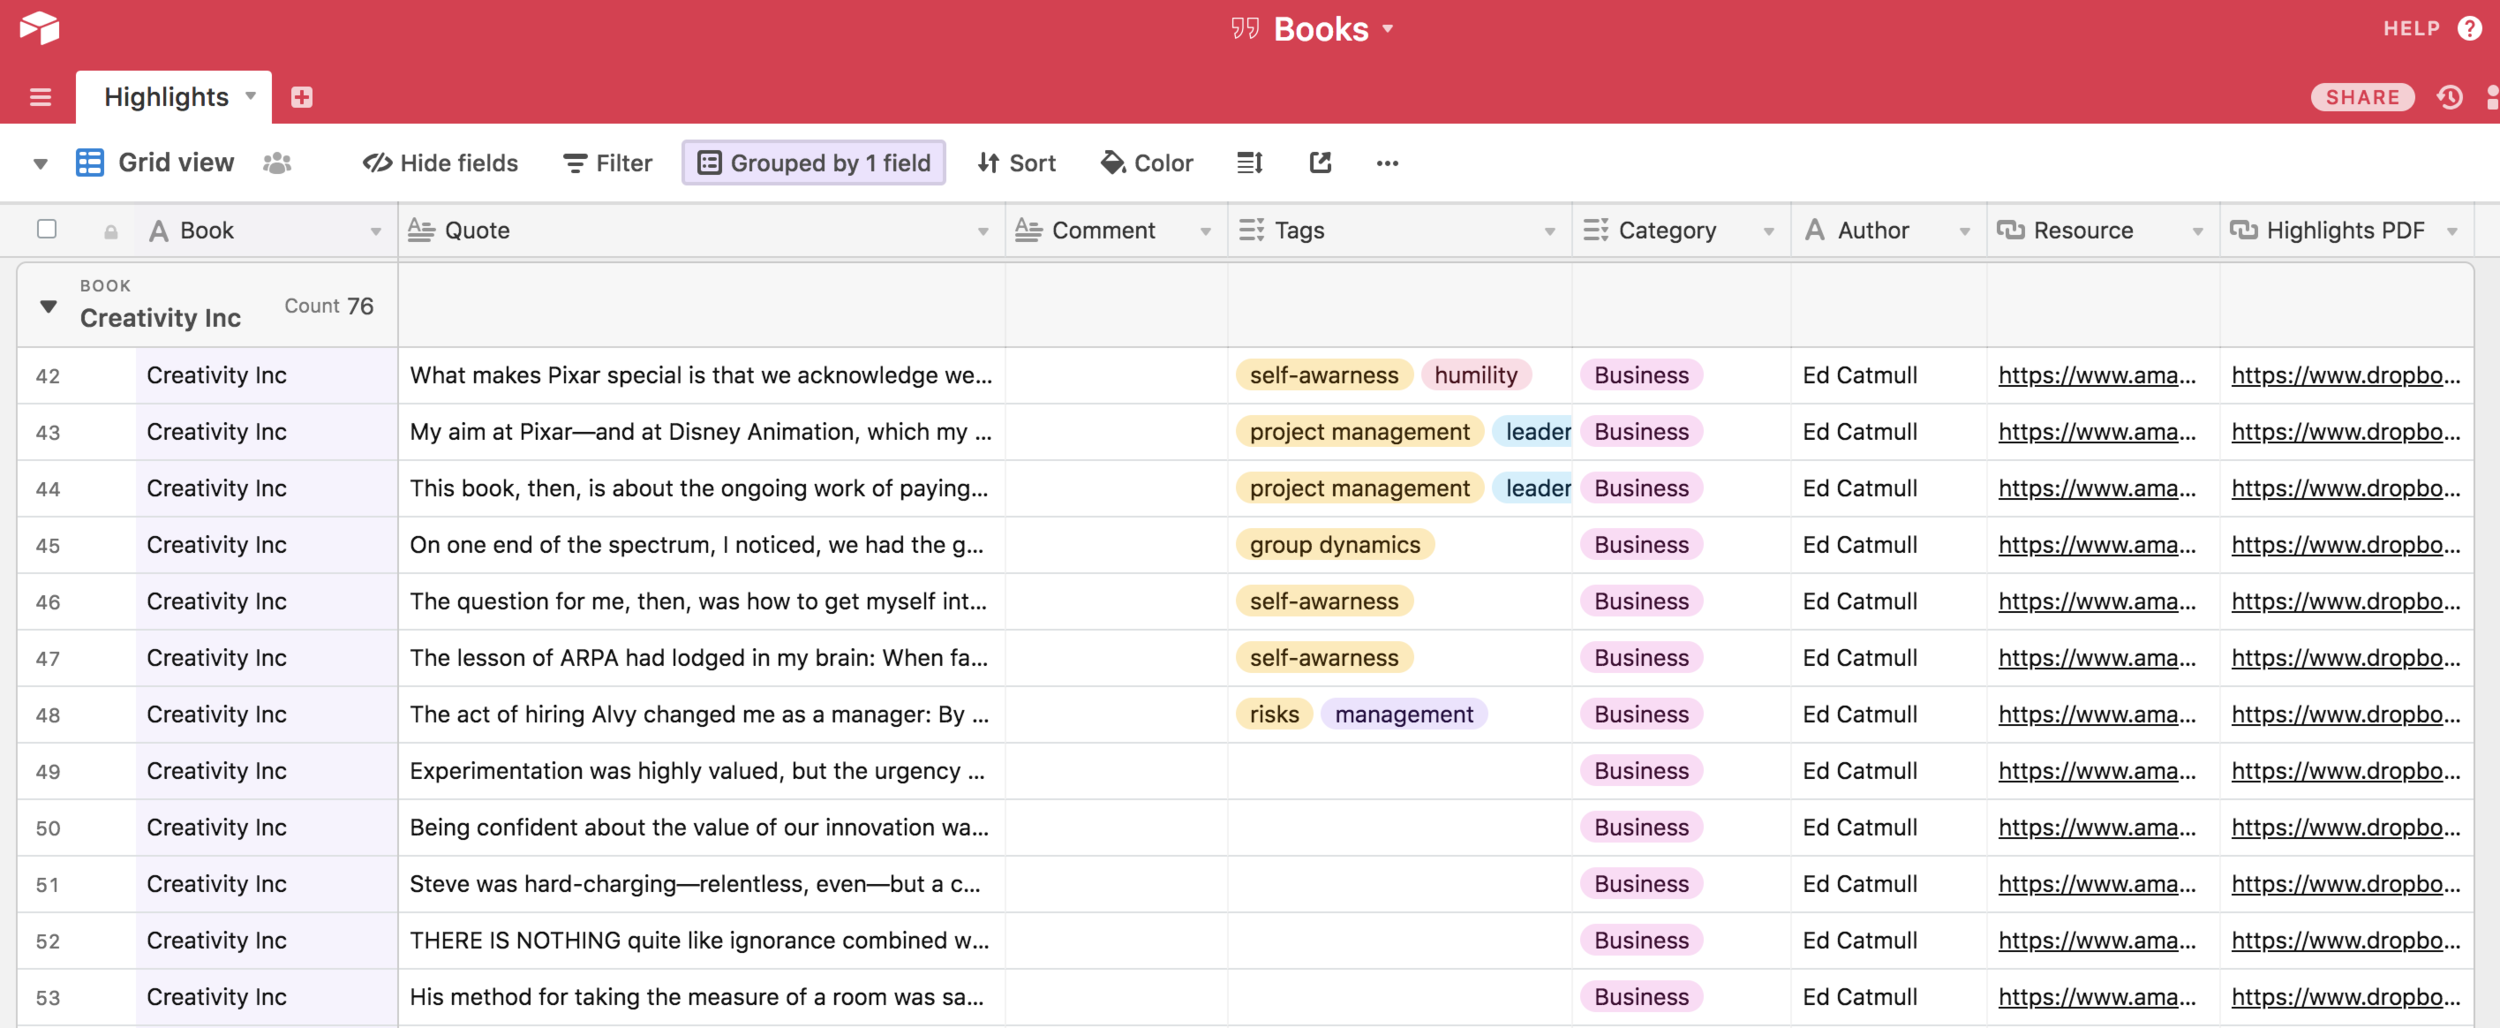Open the Sort menu
Viewport: 2500px width, 1028px height.
pyautogui.click(x=1016, y=163)
